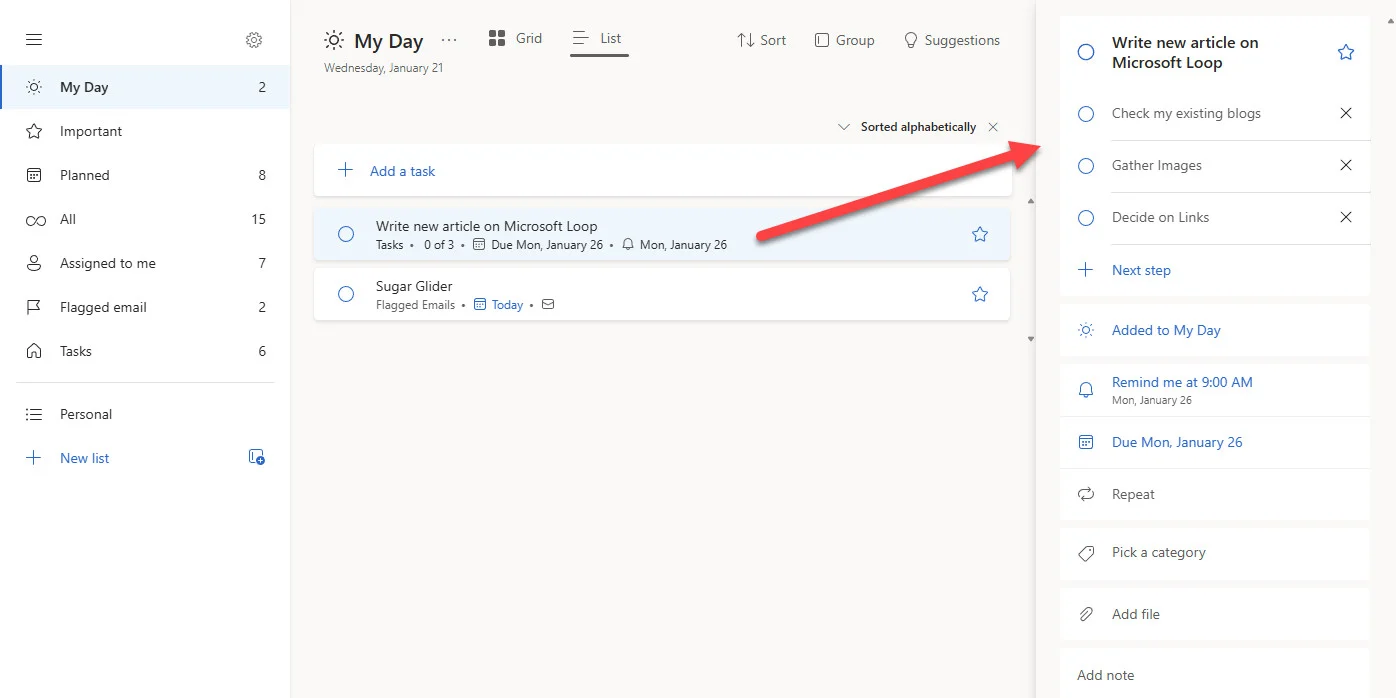Show Suggestions panel
This screenshot has width=1396, height=698.
951,40
